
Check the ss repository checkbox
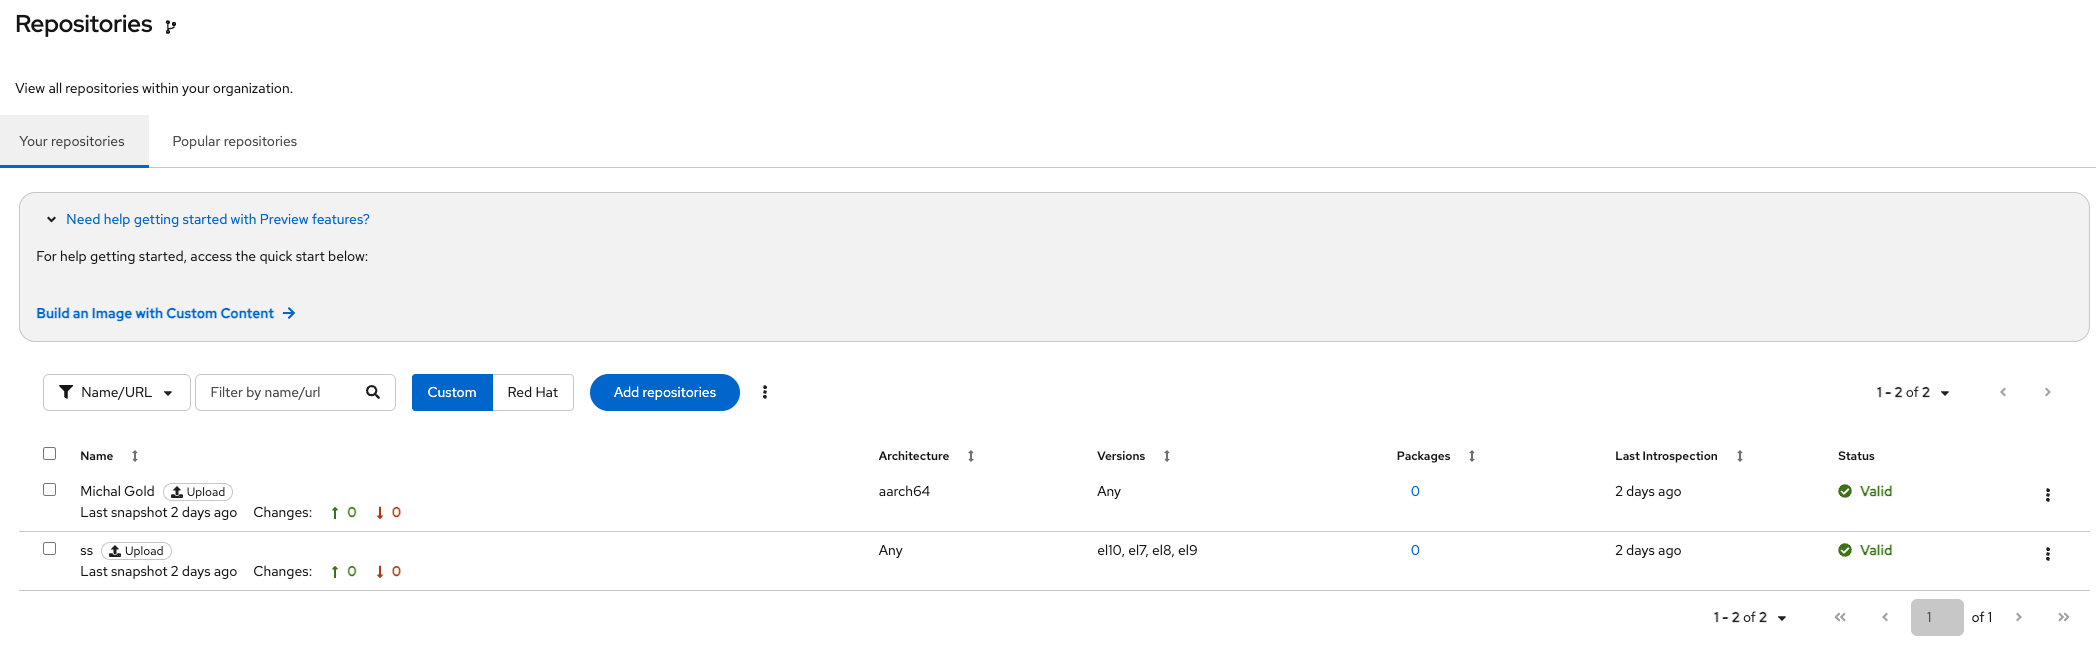tap(49, 549)
